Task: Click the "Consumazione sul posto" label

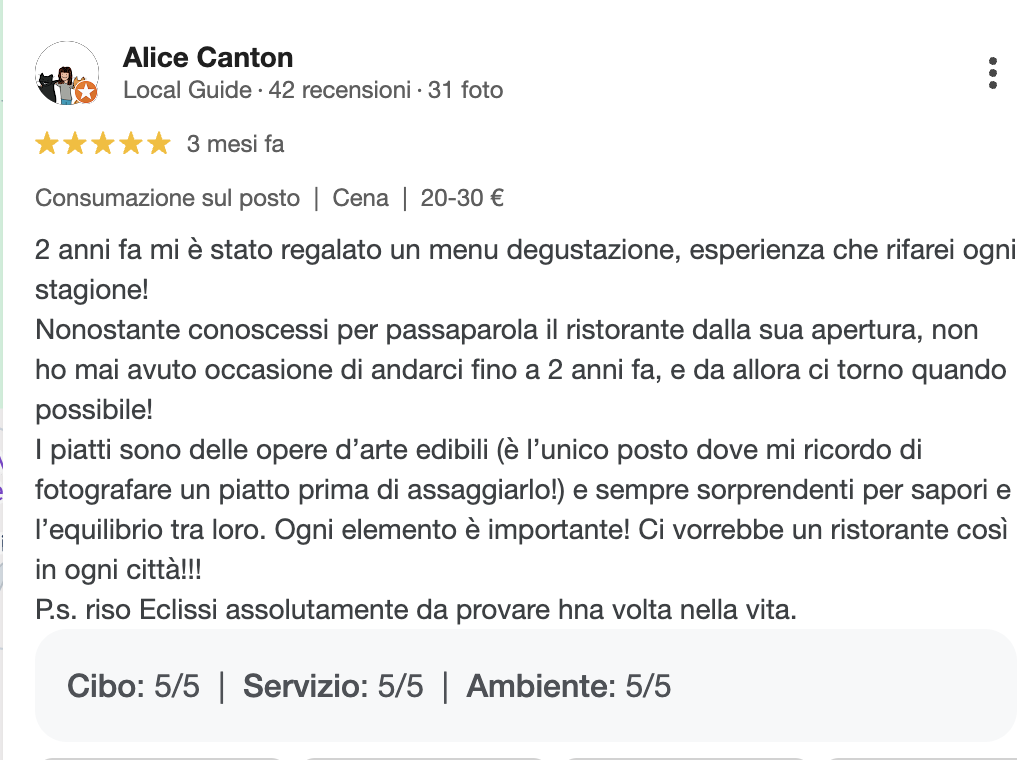Action: pyautogui.click(x=167, y=198)
